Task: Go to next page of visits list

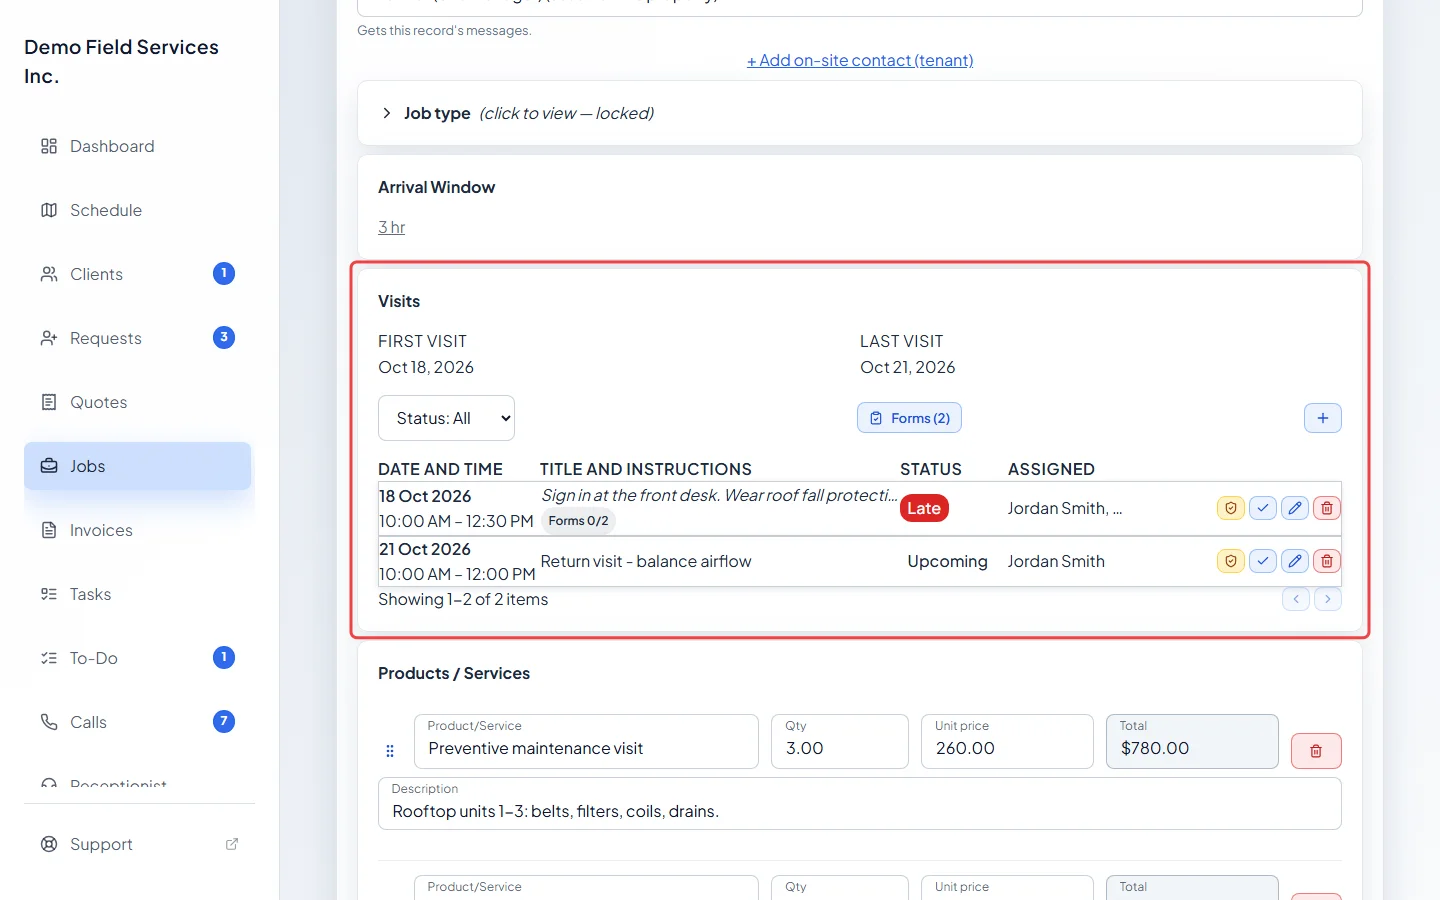Action: (x=1328, y=599)
